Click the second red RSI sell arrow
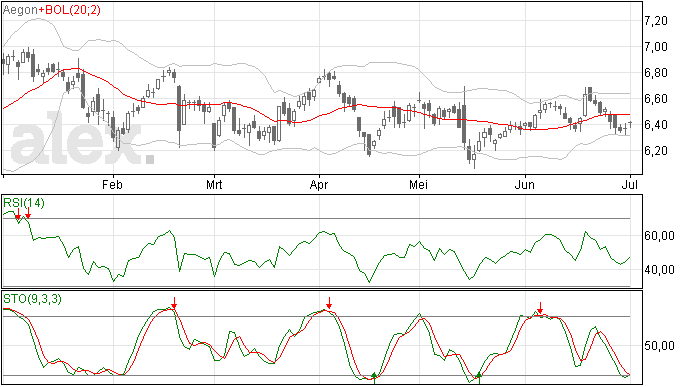Viewport: 690px width, 387px height. (28, 214)
